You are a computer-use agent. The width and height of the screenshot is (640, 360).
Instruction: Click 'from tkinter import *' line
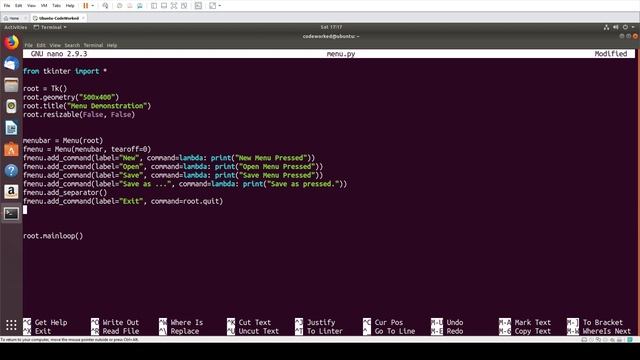tap(65, 71)
